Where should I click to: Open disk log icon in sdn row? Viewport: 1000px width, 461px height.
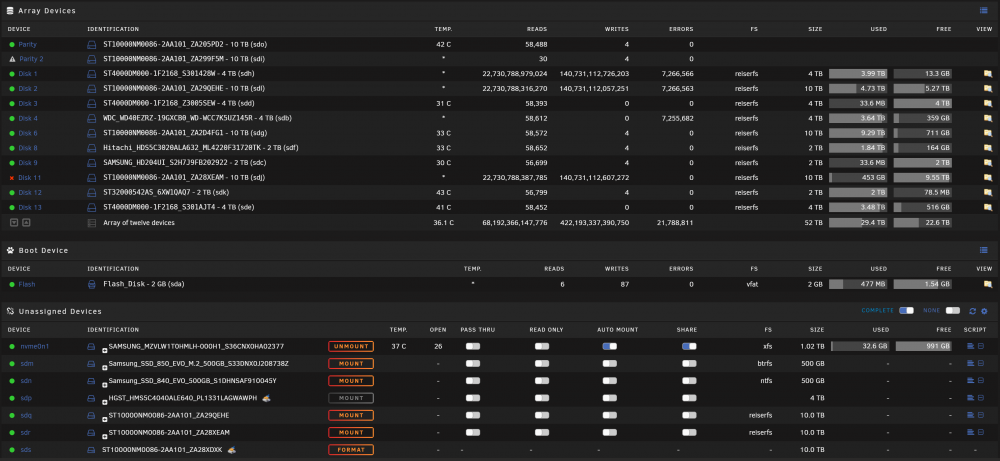(981, 381)
